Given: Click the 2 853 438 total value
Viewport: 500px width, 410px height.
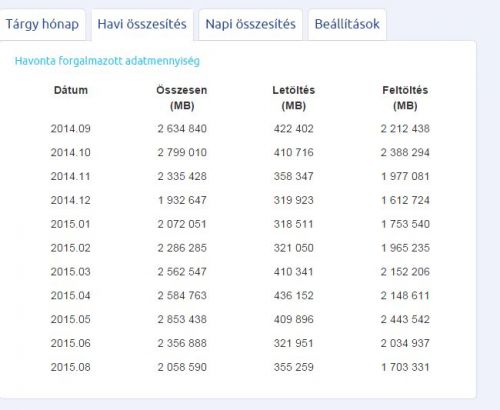Looking at the screenshot, I should [x=182, y=319].
